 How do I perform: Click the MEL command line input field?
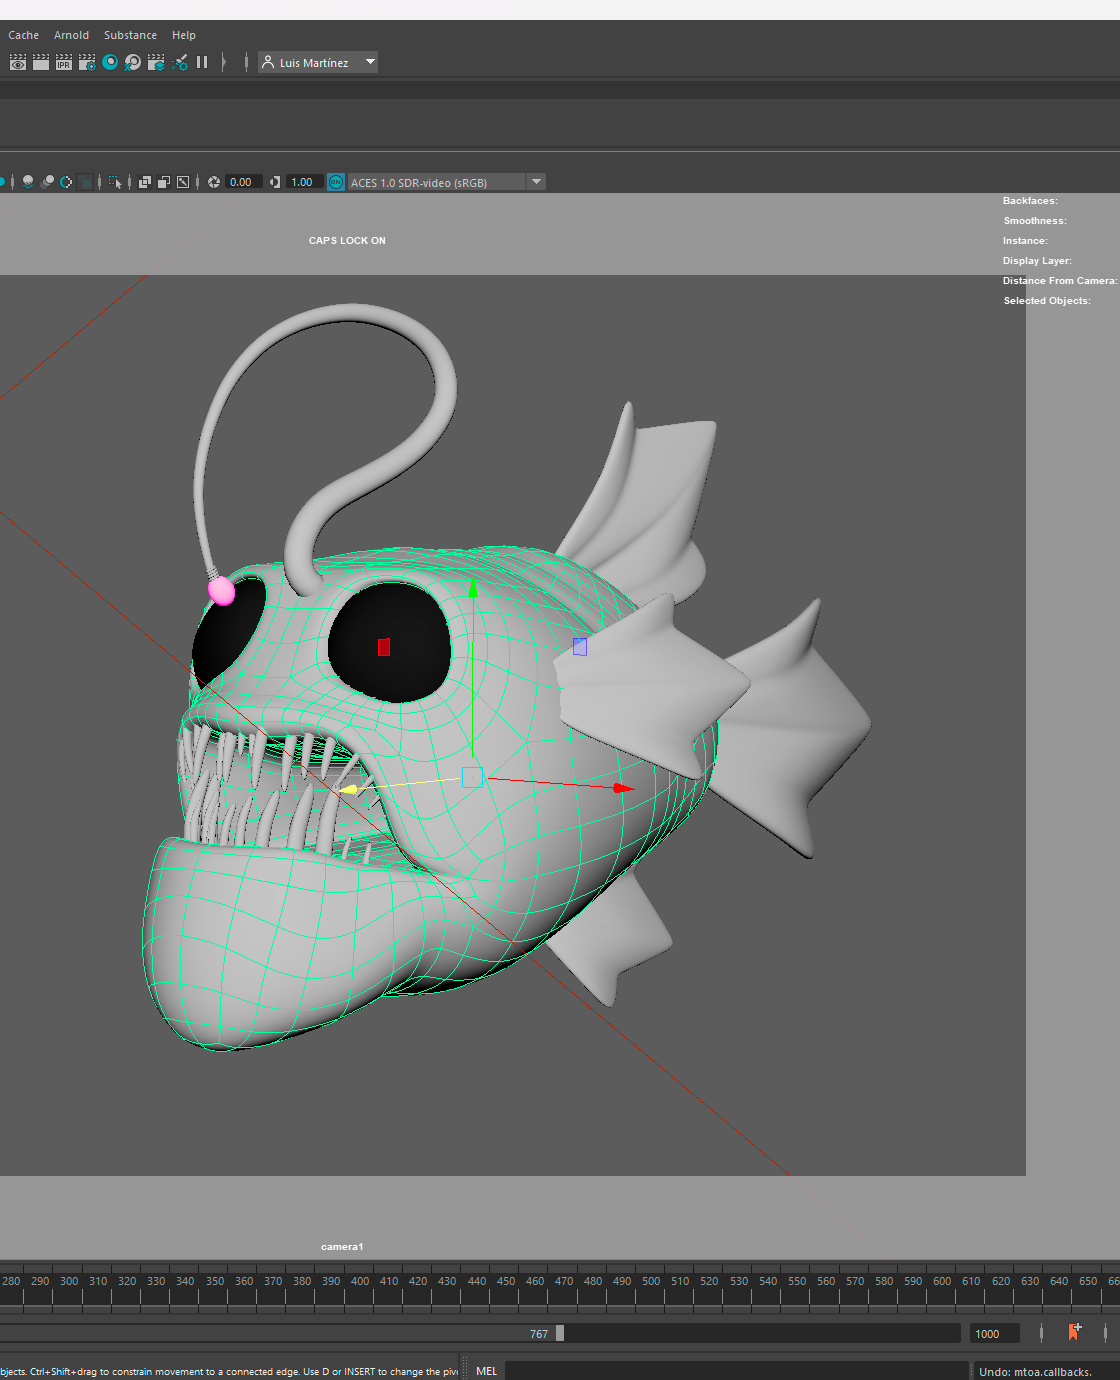click(x=736, y=1371)
